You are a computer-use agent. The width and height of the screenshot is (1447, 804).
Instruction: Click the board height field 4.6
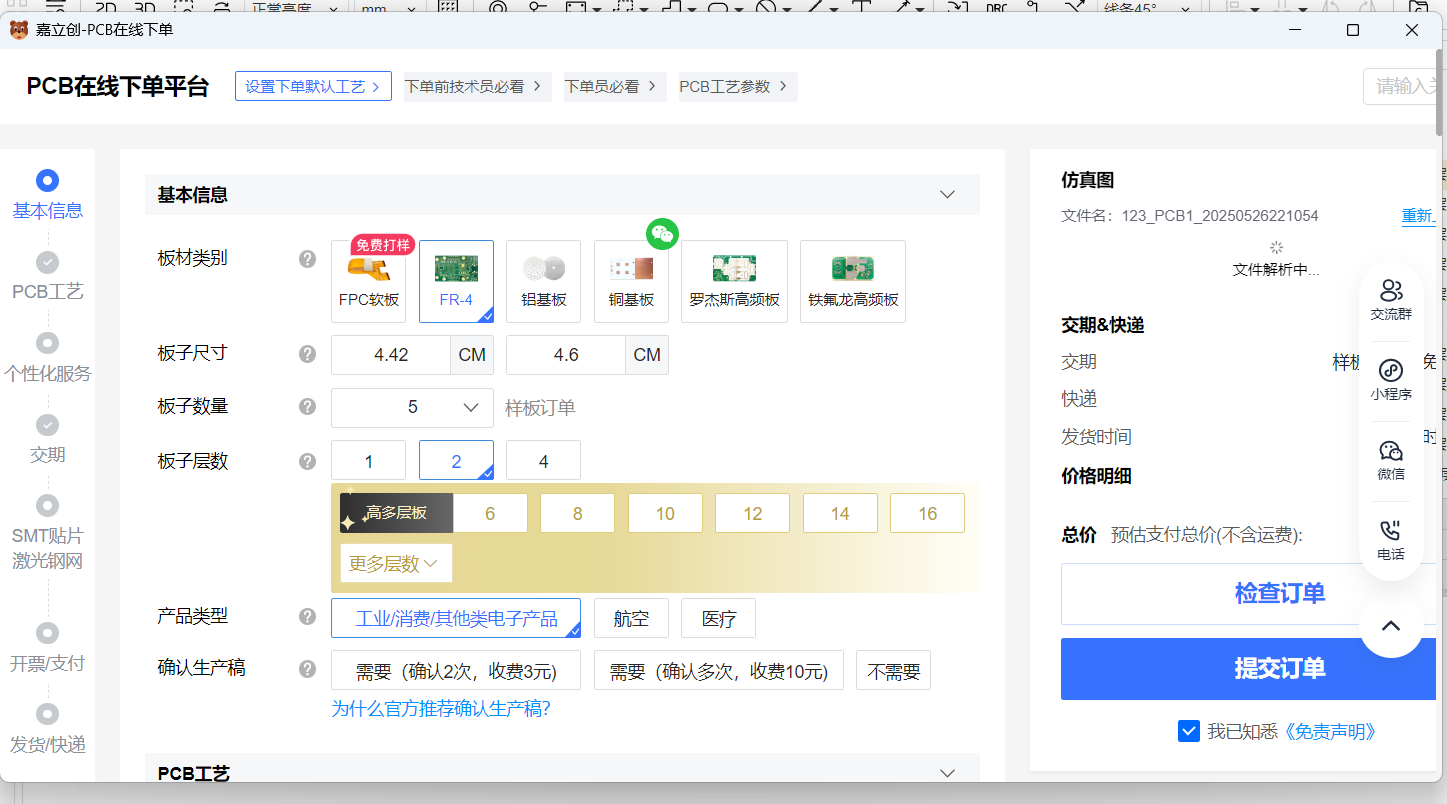(566, 355)
